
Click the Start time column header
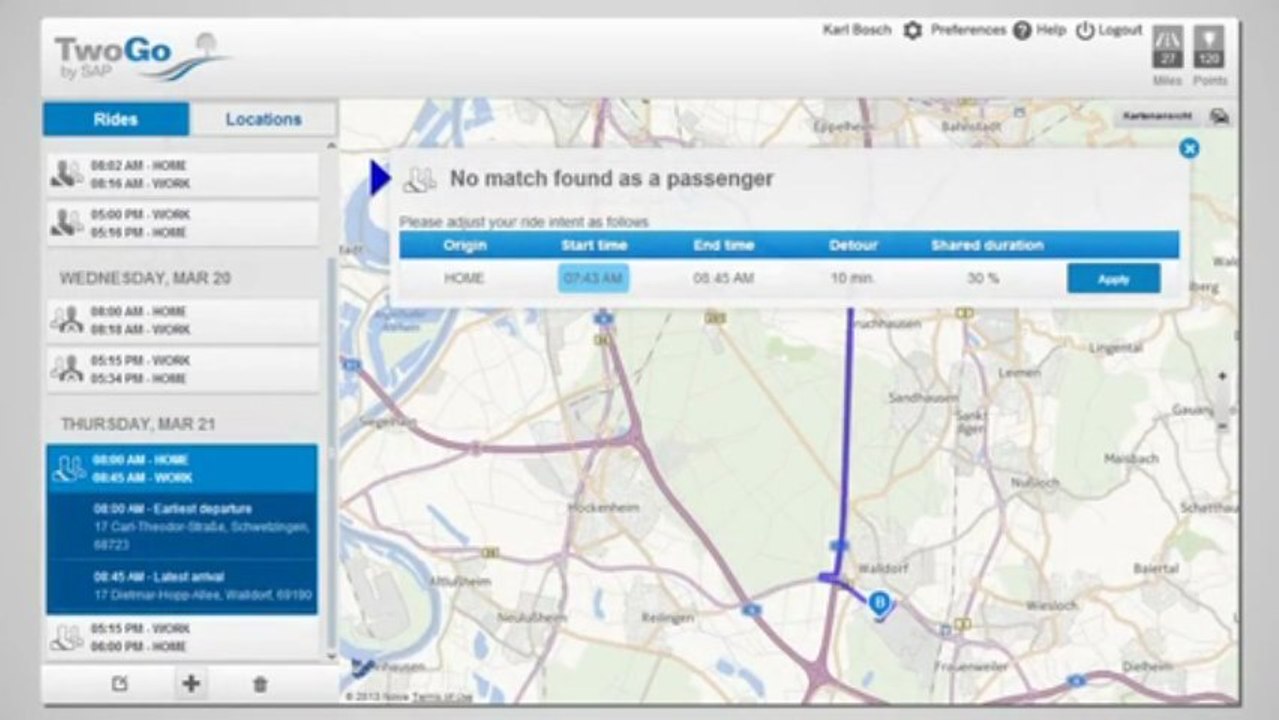[594, 245]
